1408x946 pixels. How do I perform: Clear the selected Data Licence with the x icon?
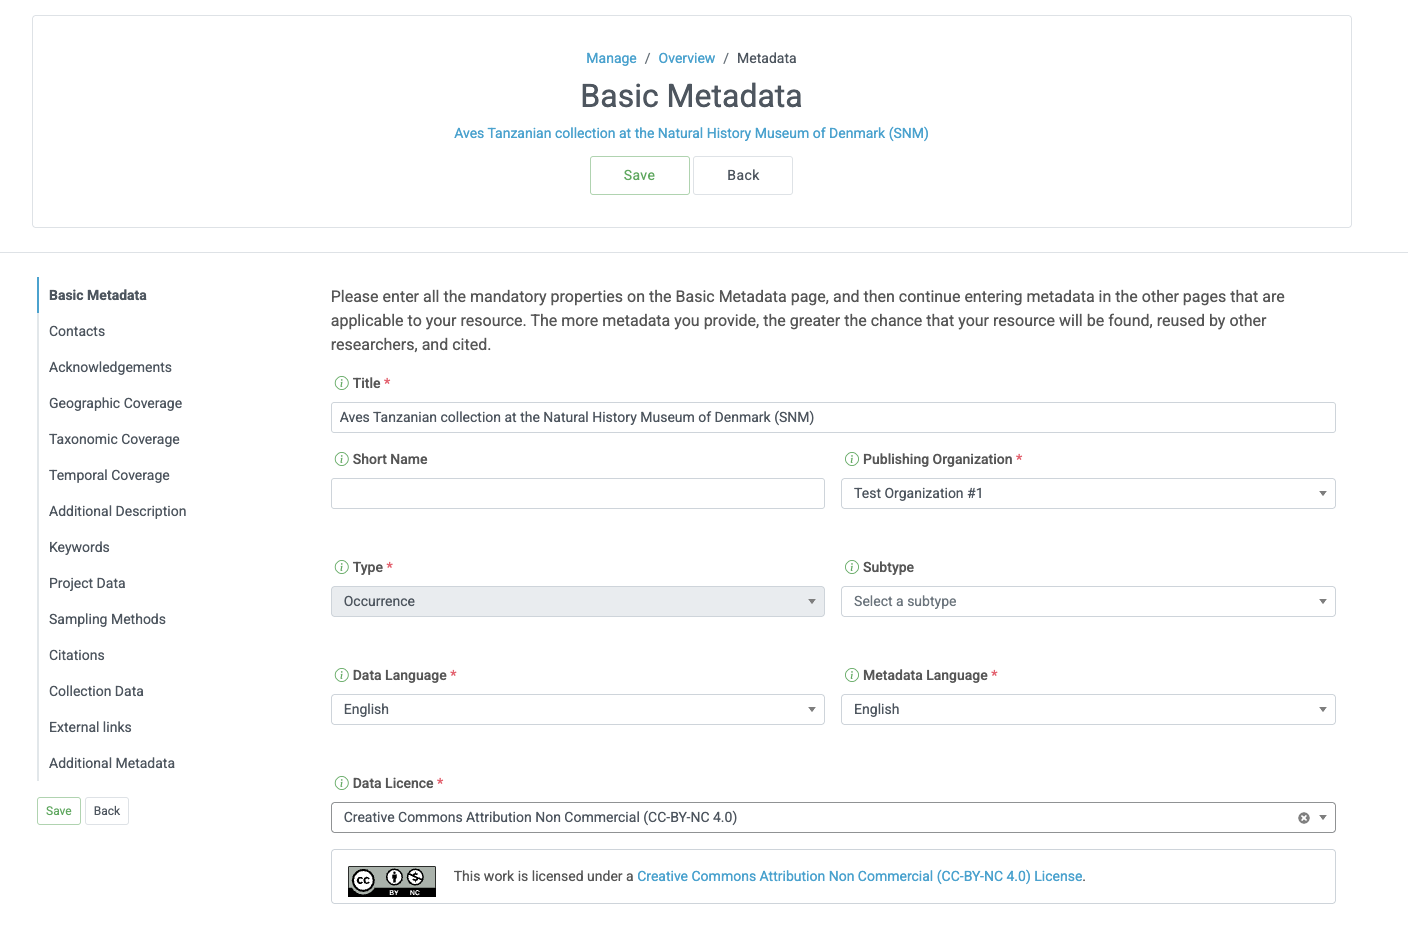(1303, 817)
